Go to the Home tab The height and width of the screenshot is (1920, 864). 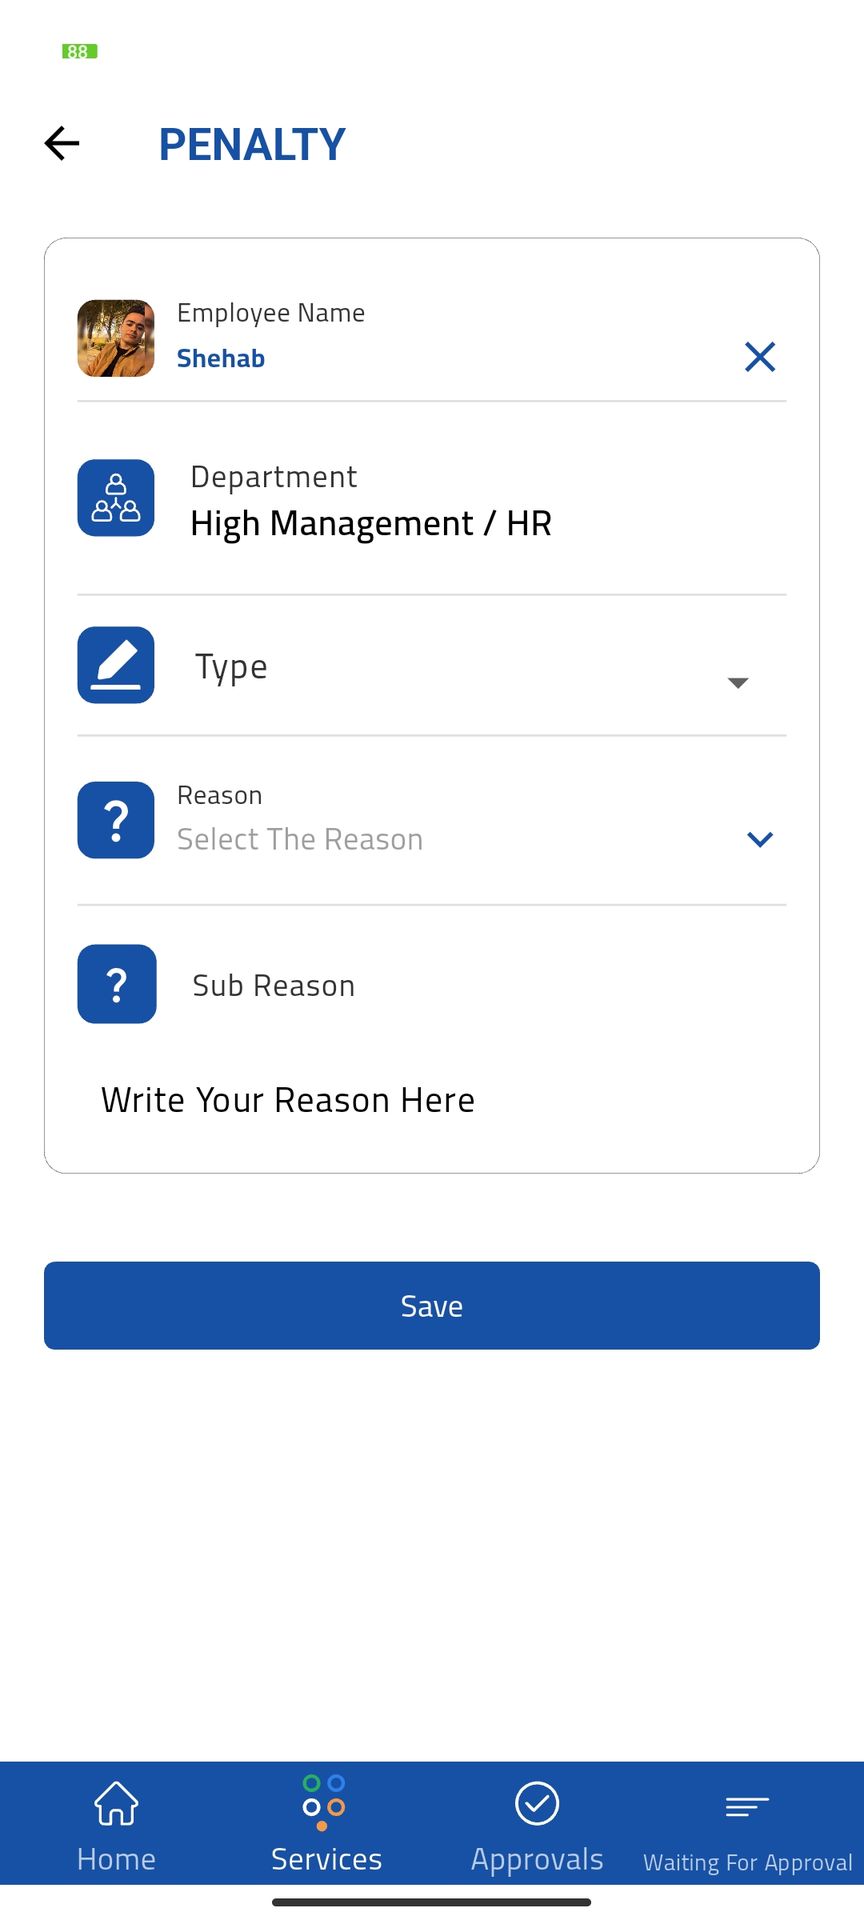click(116, 1825)
